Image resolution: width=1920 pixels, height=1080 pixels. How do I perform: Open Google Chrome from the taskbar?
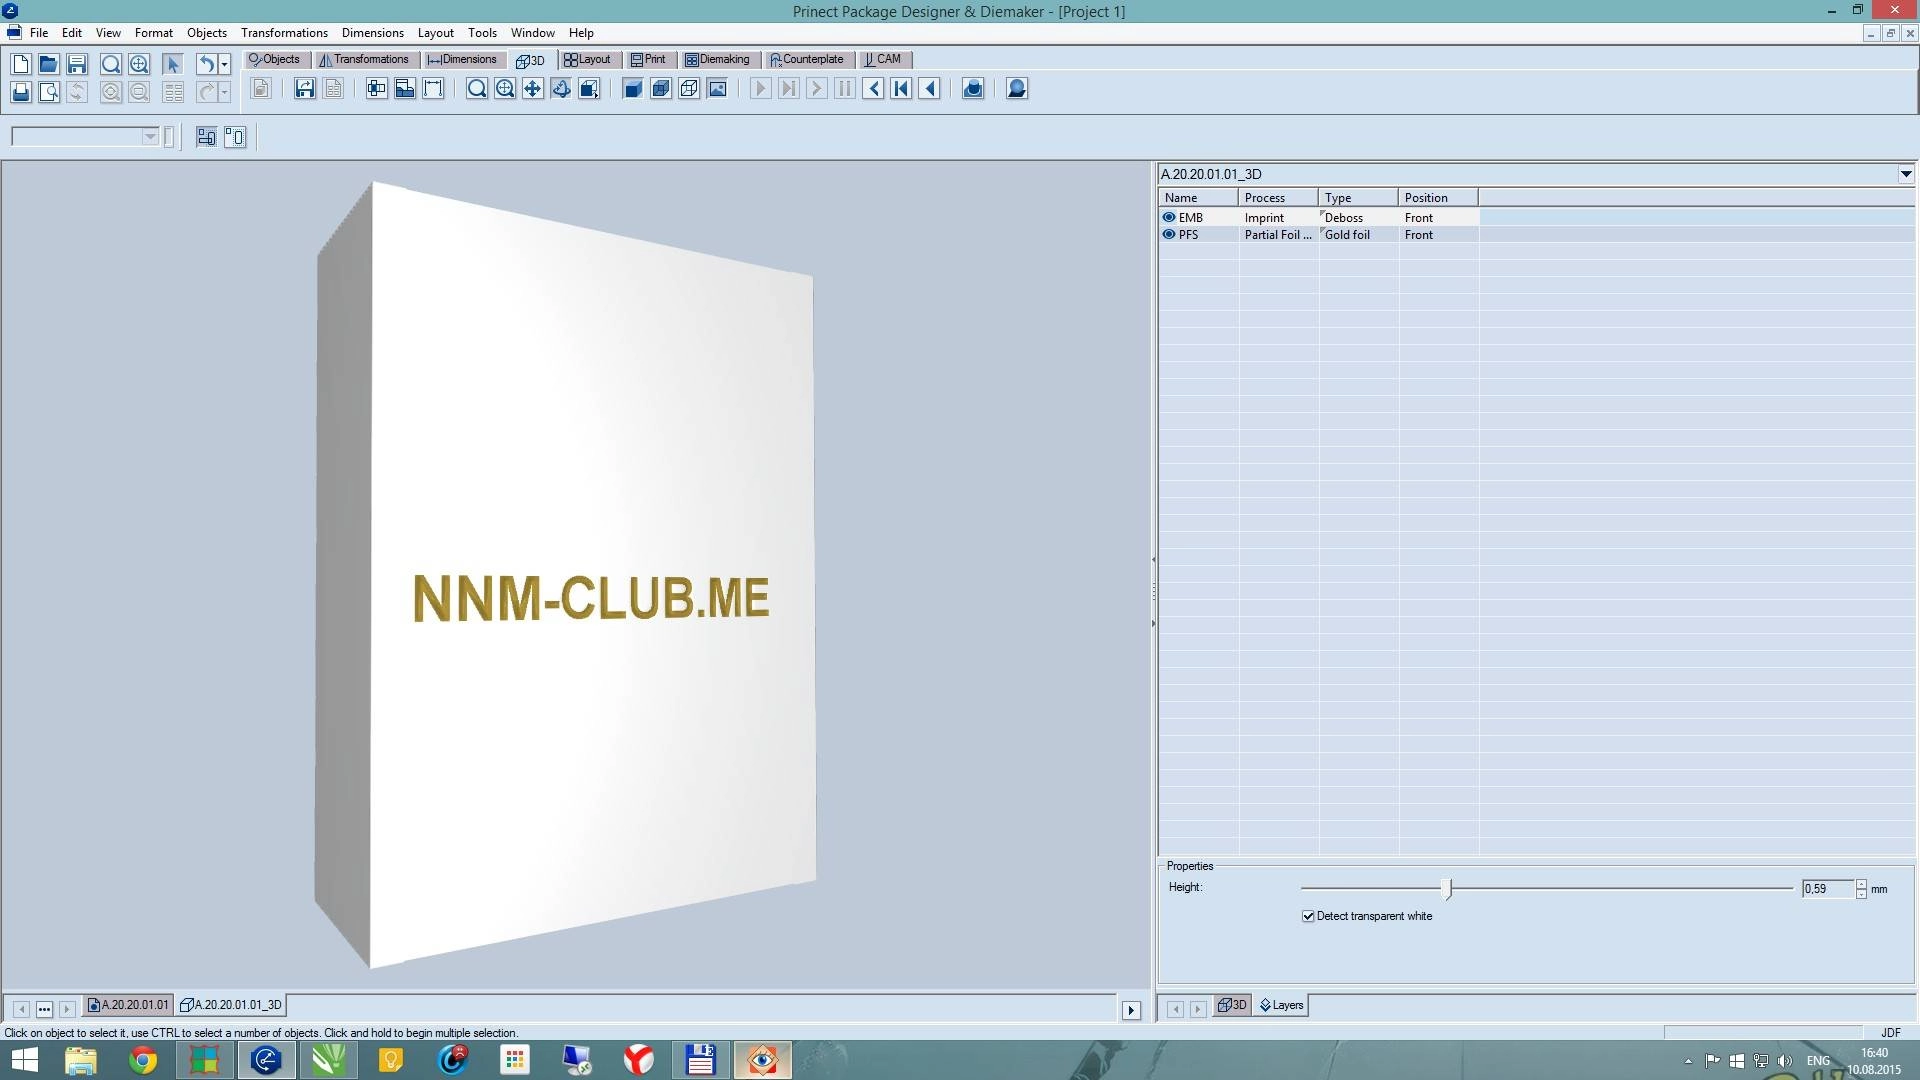143,1060
